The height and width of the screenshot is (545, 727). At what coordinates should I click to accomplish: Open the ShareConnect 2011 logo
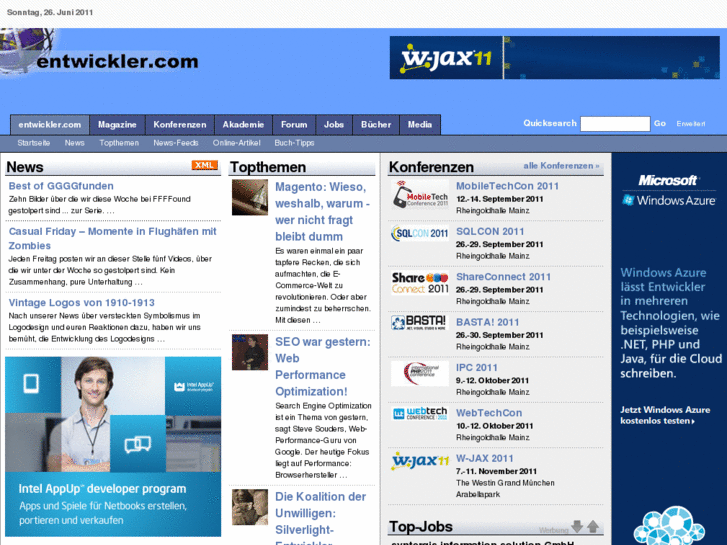point(420,282)
